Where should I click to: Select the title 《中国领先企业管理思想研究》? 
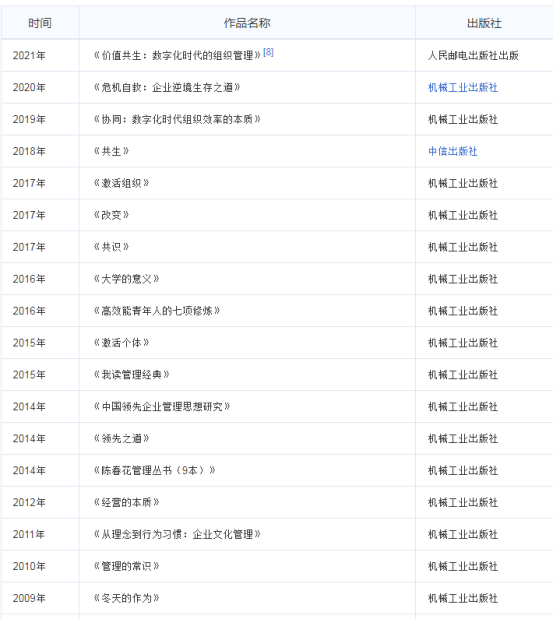[162, 406]
